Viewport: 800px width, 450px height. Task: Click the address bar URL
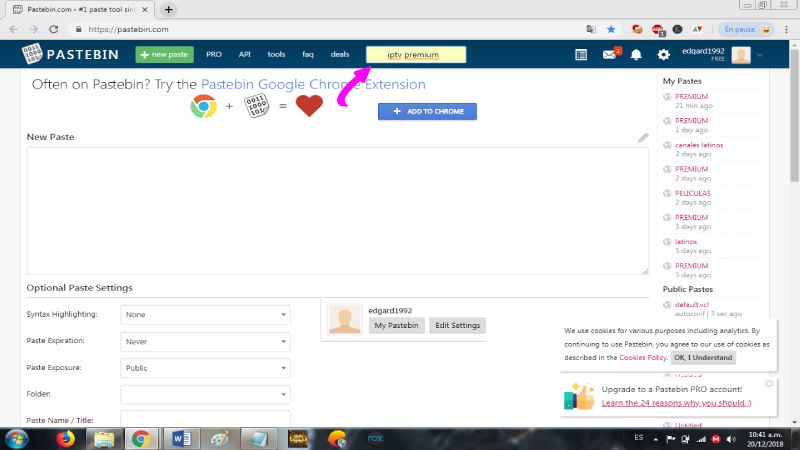click(128, 30)
